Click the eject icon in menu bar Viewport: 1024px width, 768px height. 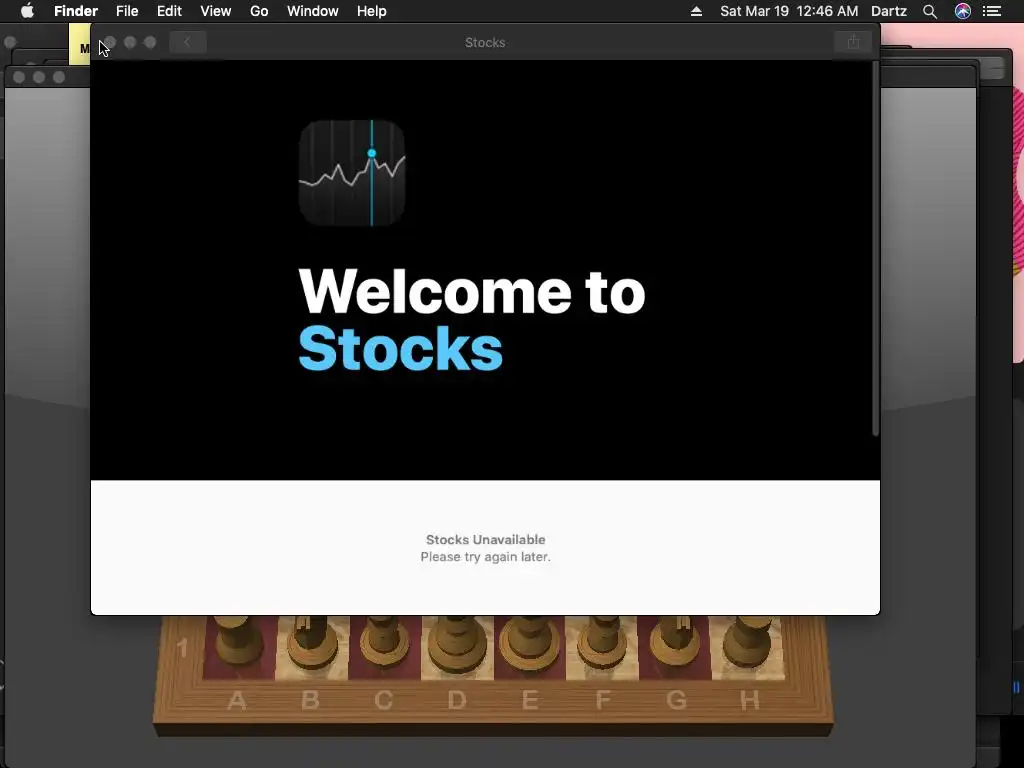[696, 11]
